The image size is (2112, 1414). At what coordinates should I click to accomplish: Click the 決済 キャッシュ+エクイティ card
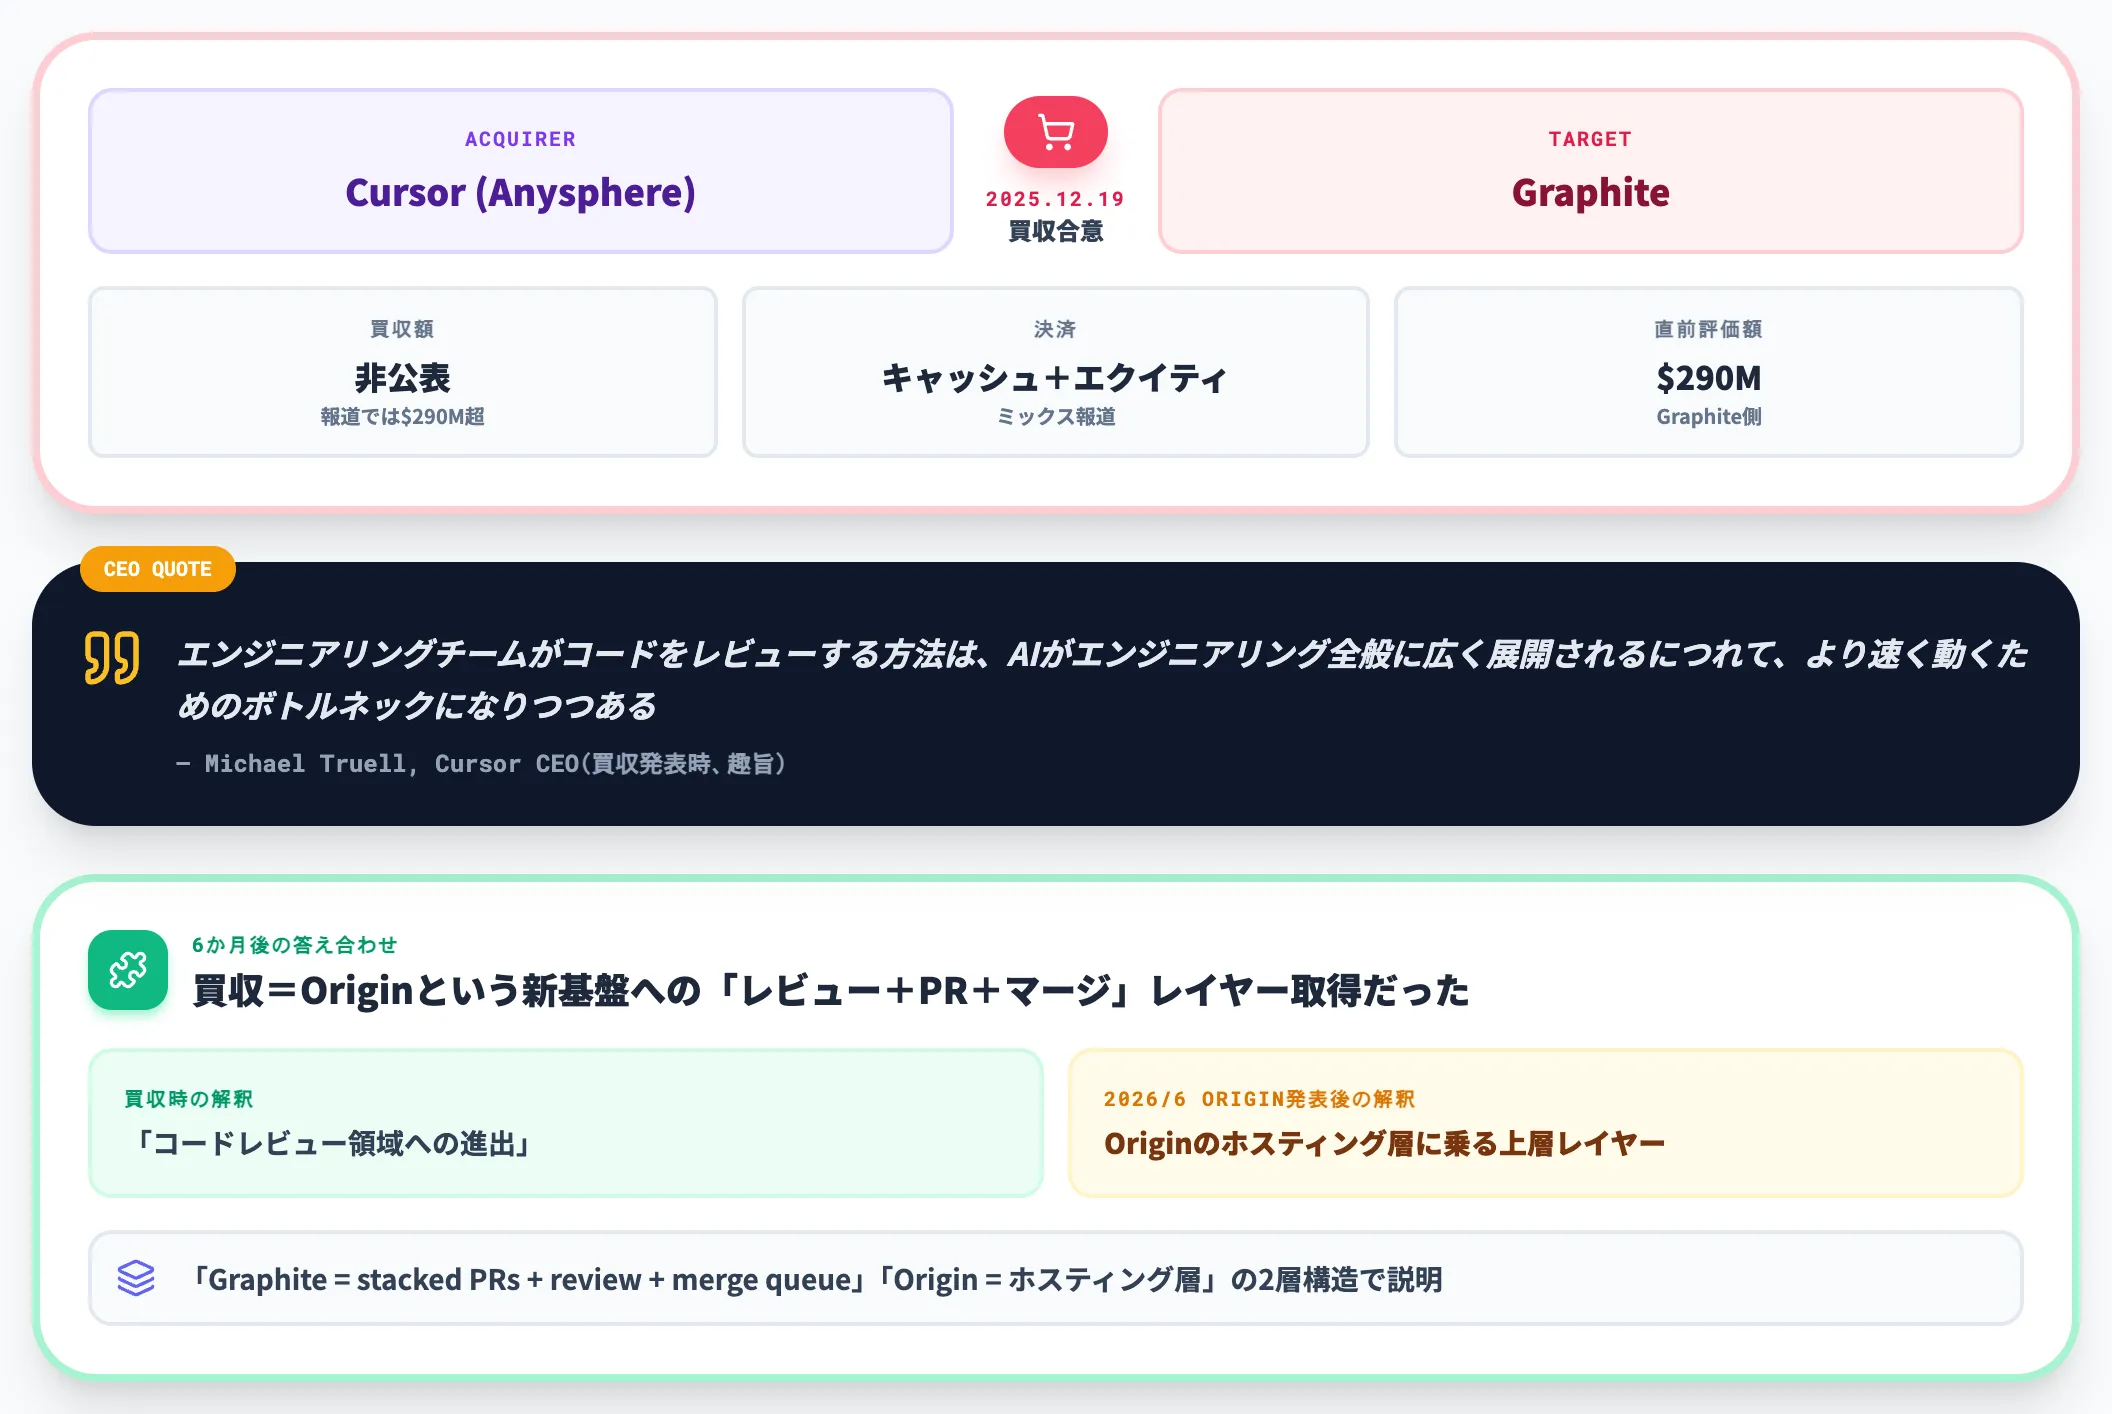(1056, 372)
